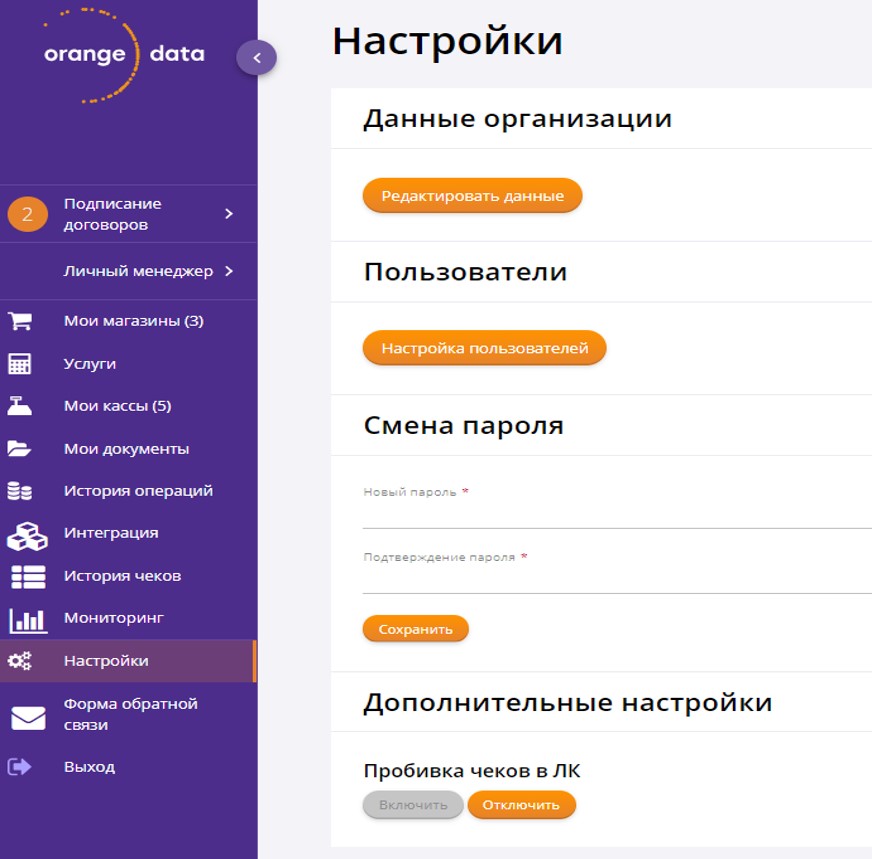Select the Настройки menu item
Screen dimensions: 872x859
128,661
